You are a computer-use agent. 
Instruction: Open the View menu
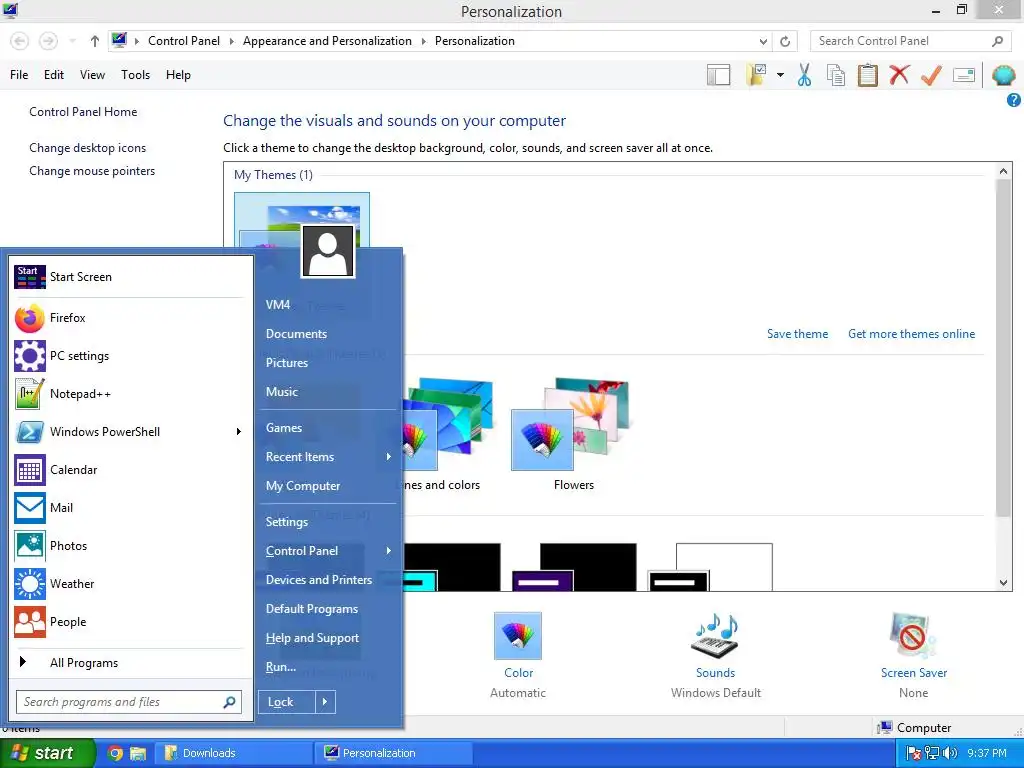click(92, 75)
